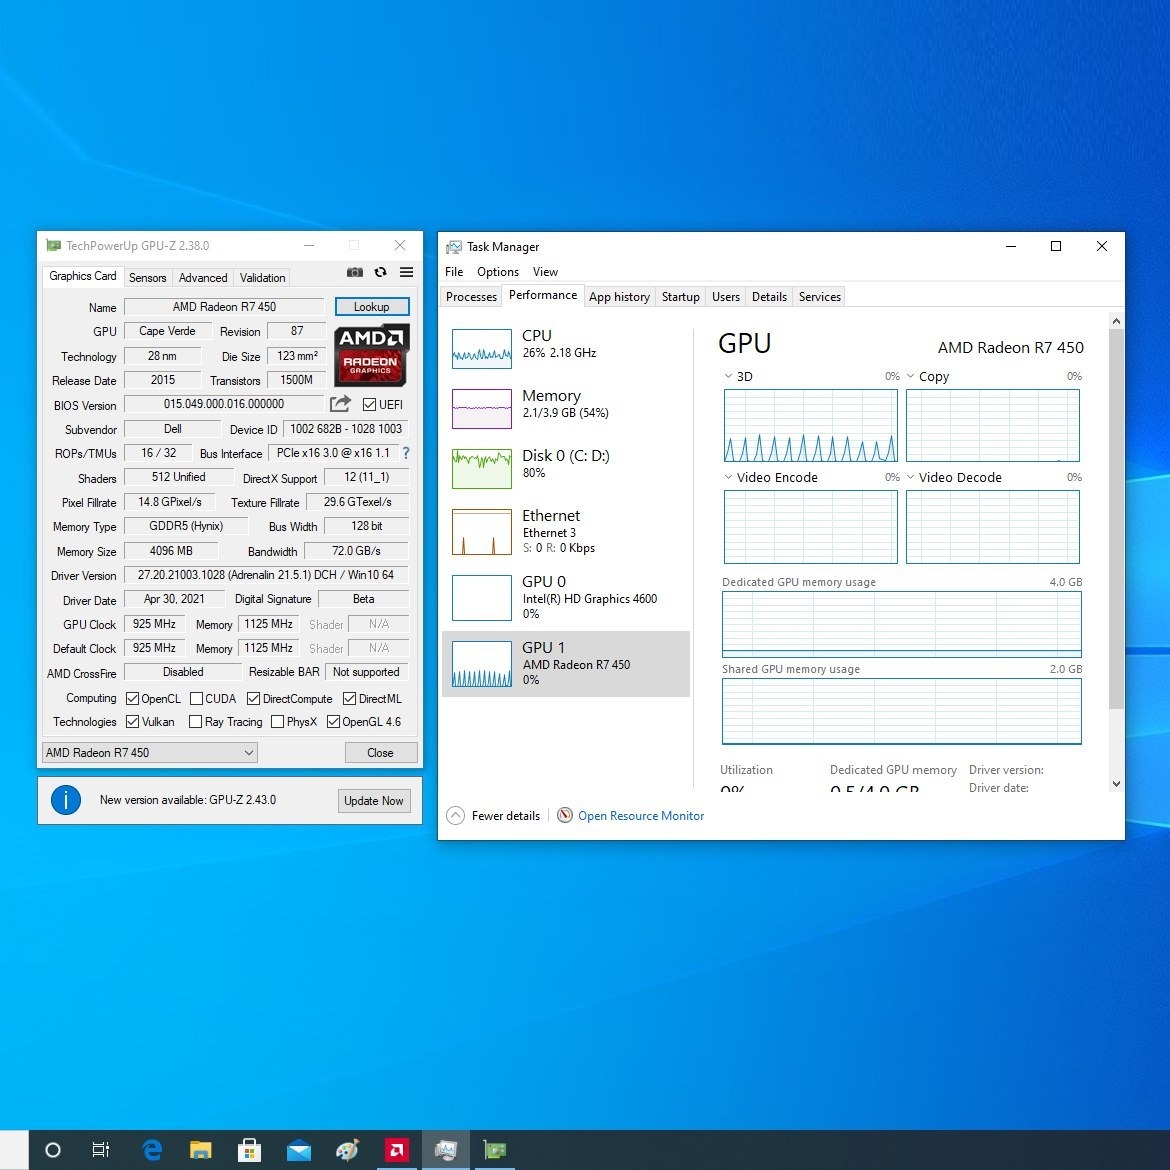This screenshot has width=1170, height=1170.
Task: Switch to the Sensors tab
Action: (x=147, y=278)
